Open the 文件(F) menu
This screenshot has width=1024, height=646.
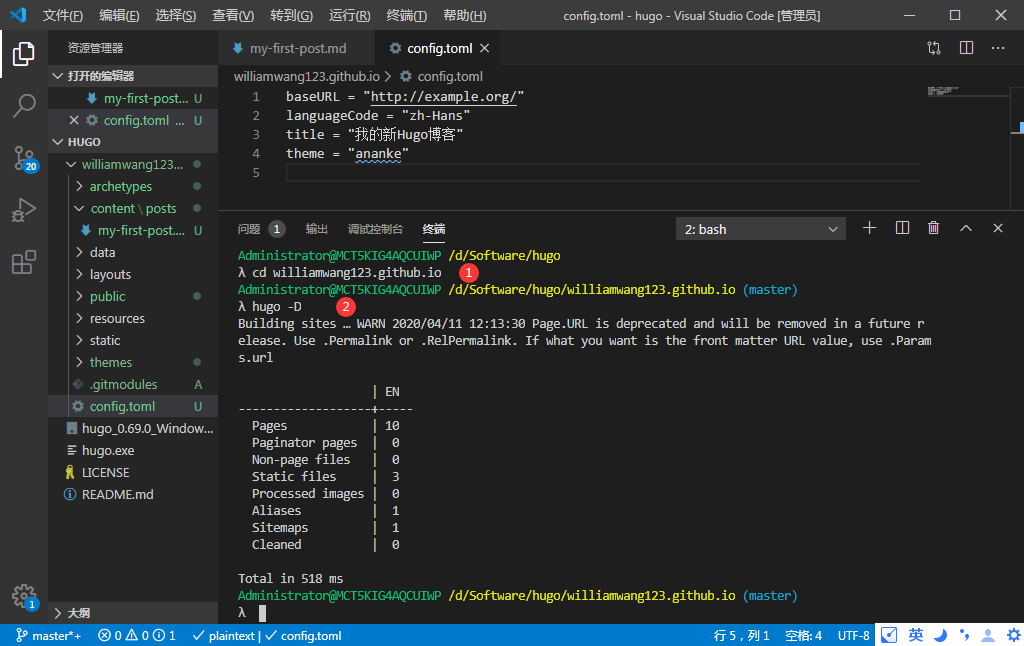coord(63,15)
